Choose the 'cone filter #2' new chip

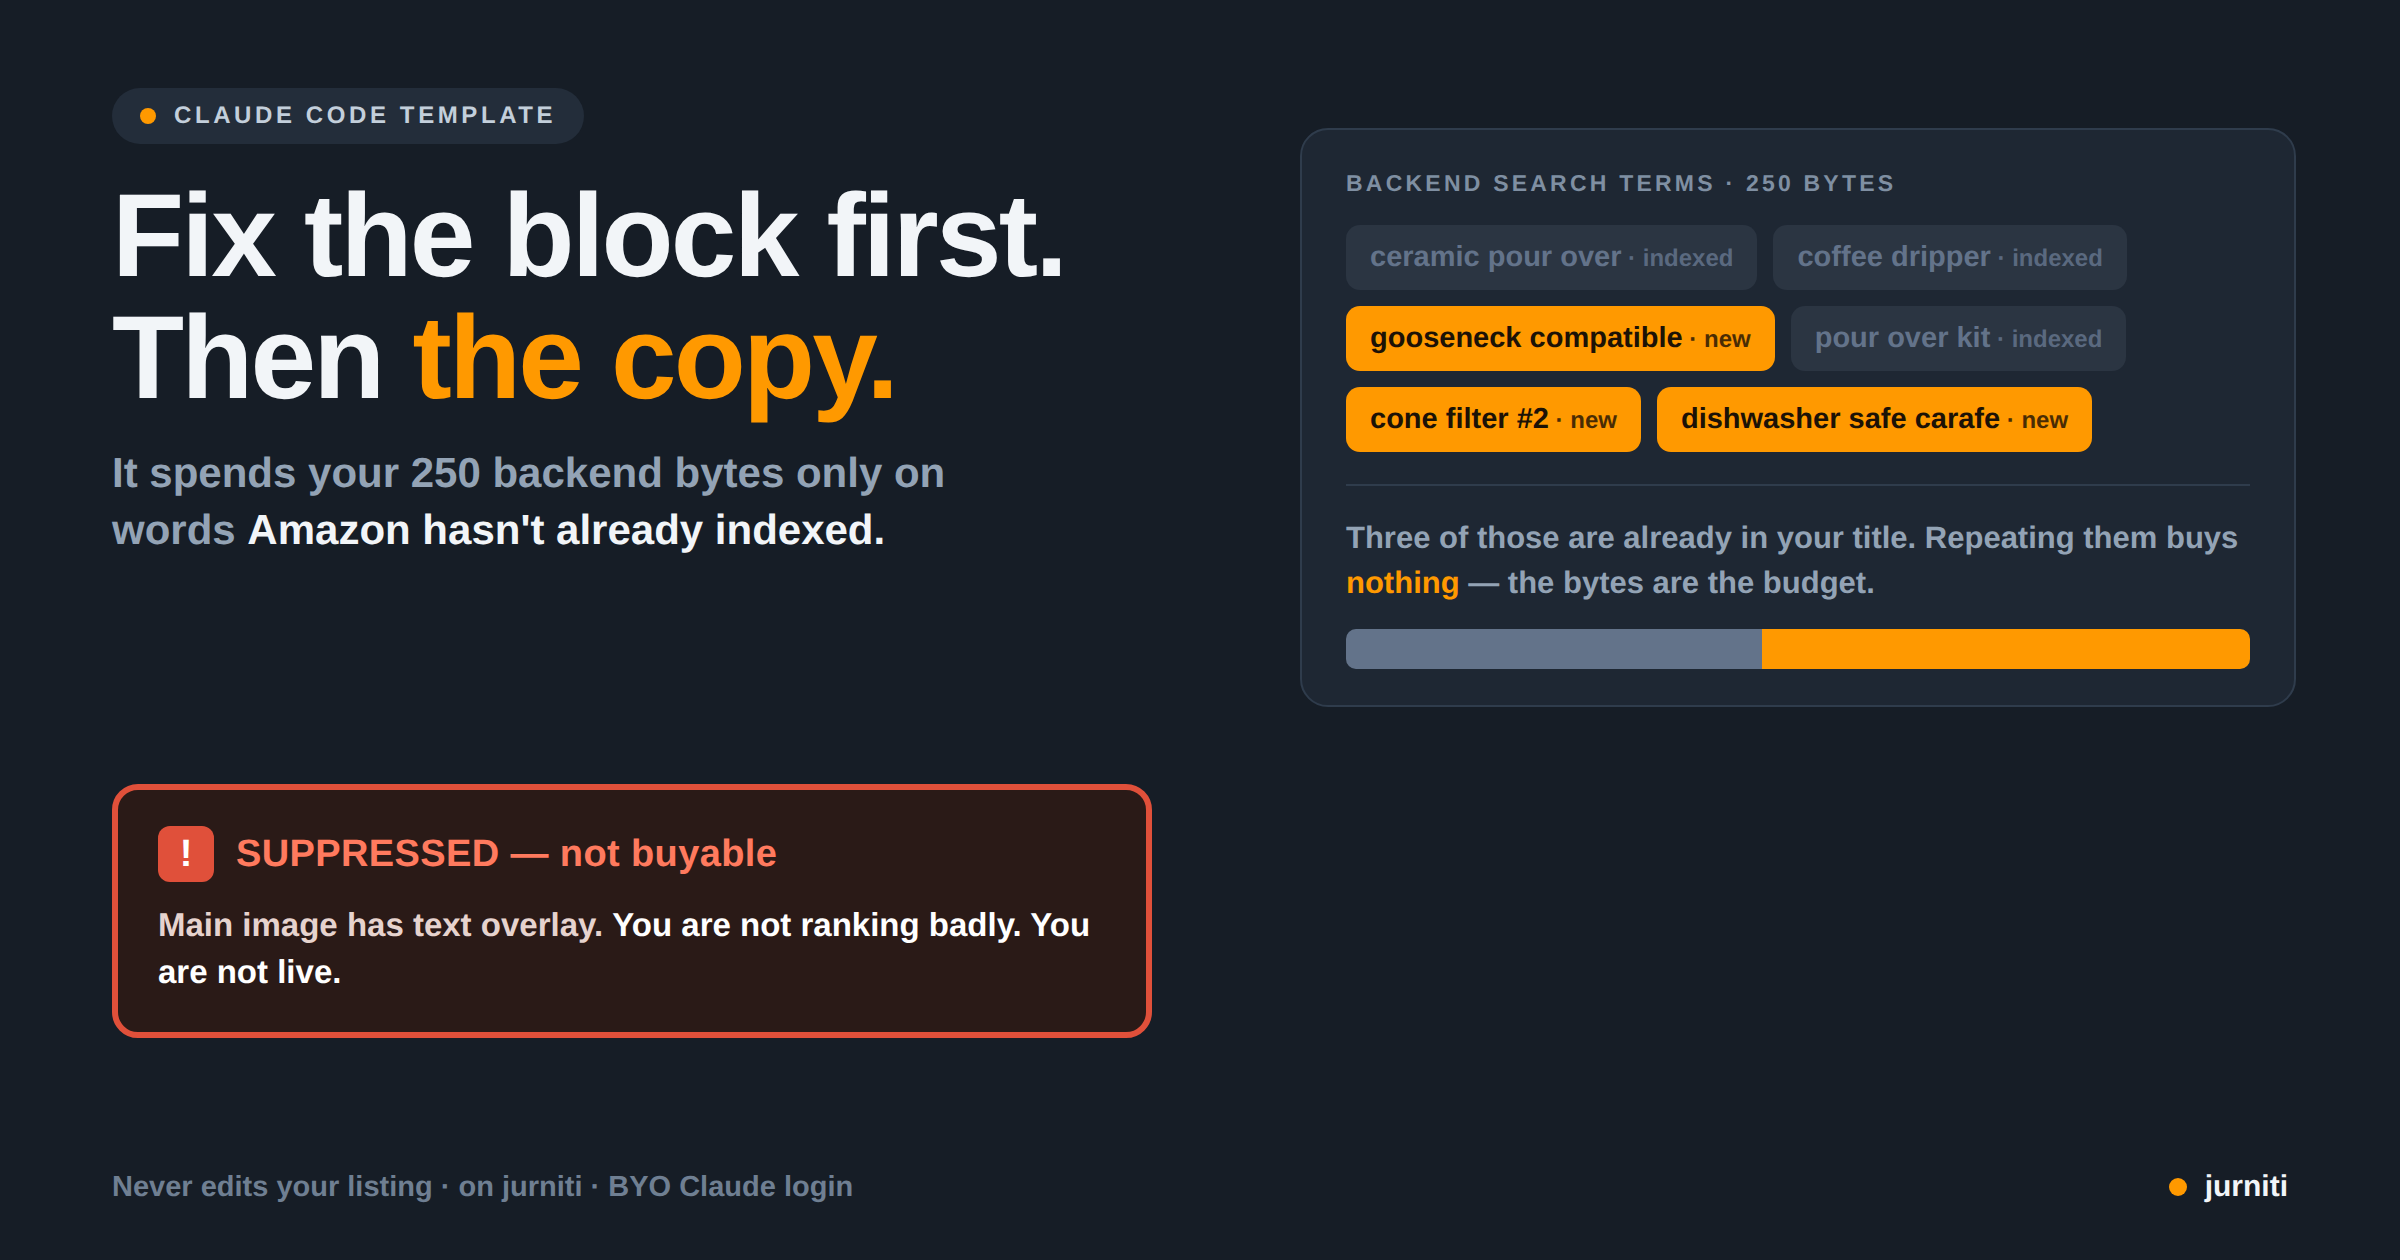1493,419
